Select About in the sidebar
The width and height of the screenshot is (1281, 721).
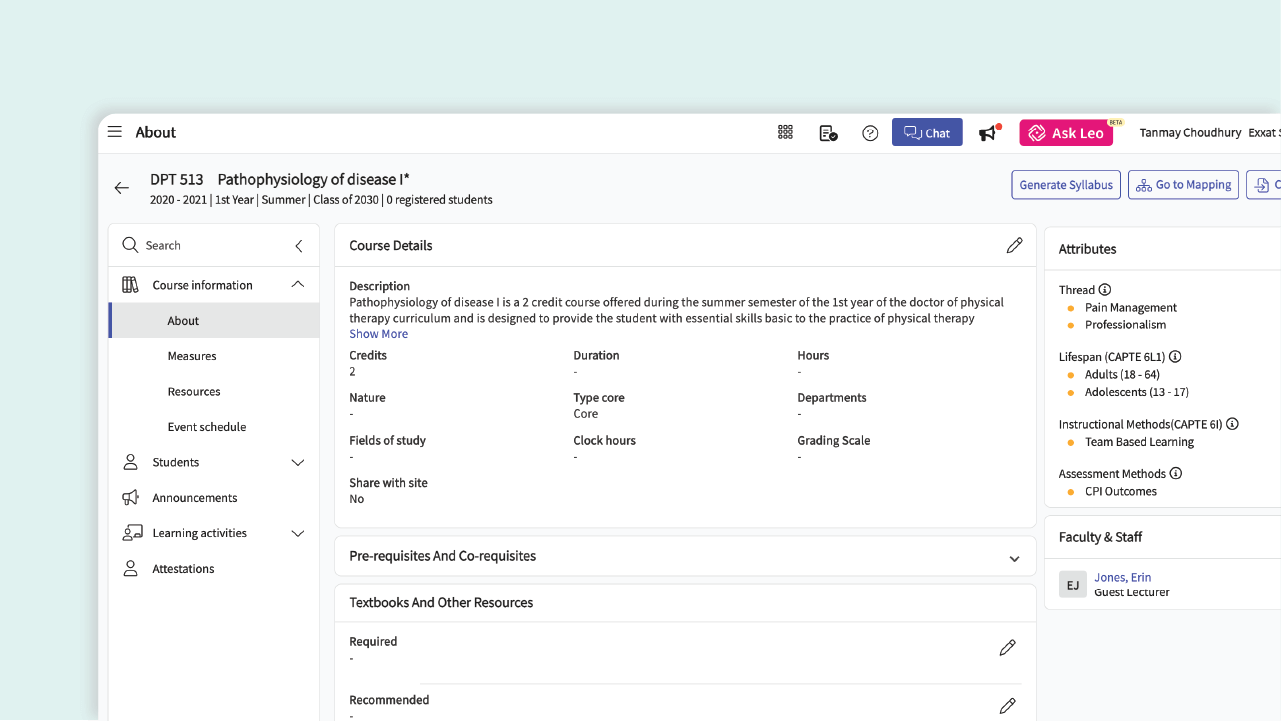point(214,321)
